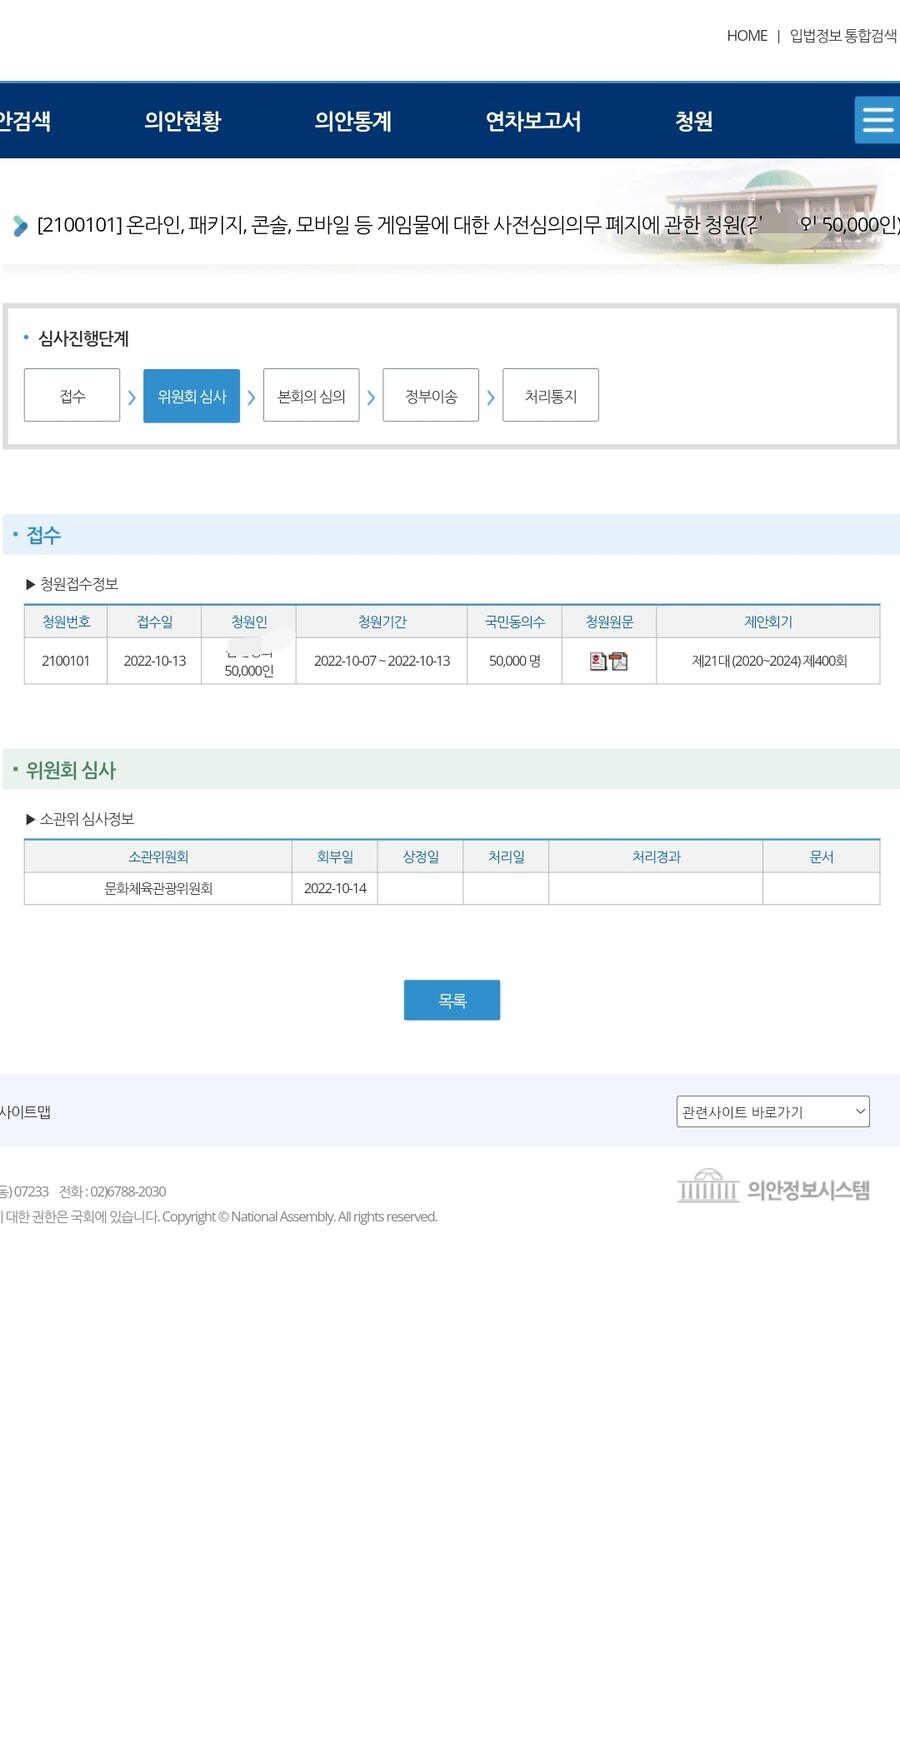
Task: Select the 위원회 심사 progress step
Action: [192, 396]
